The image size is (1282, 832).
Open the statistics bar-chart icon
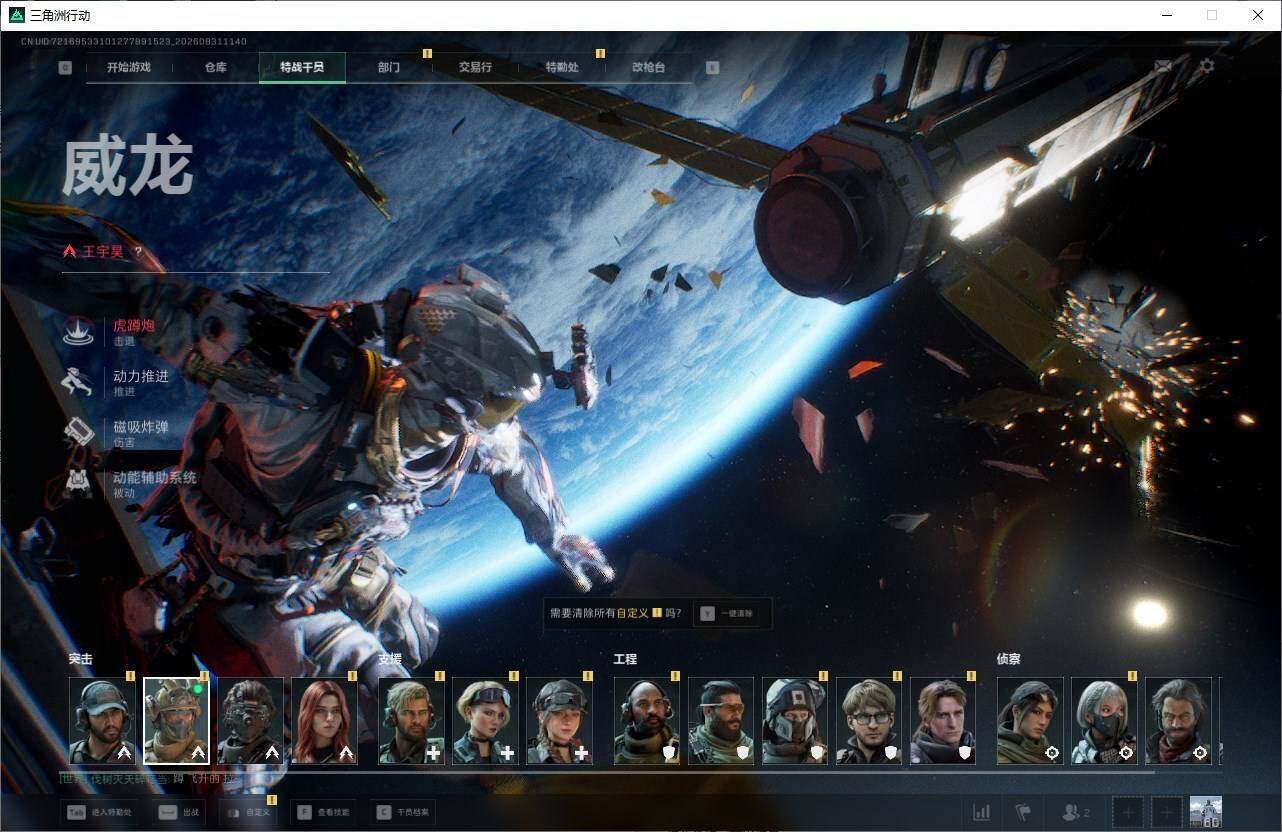[x=981, y=812]
